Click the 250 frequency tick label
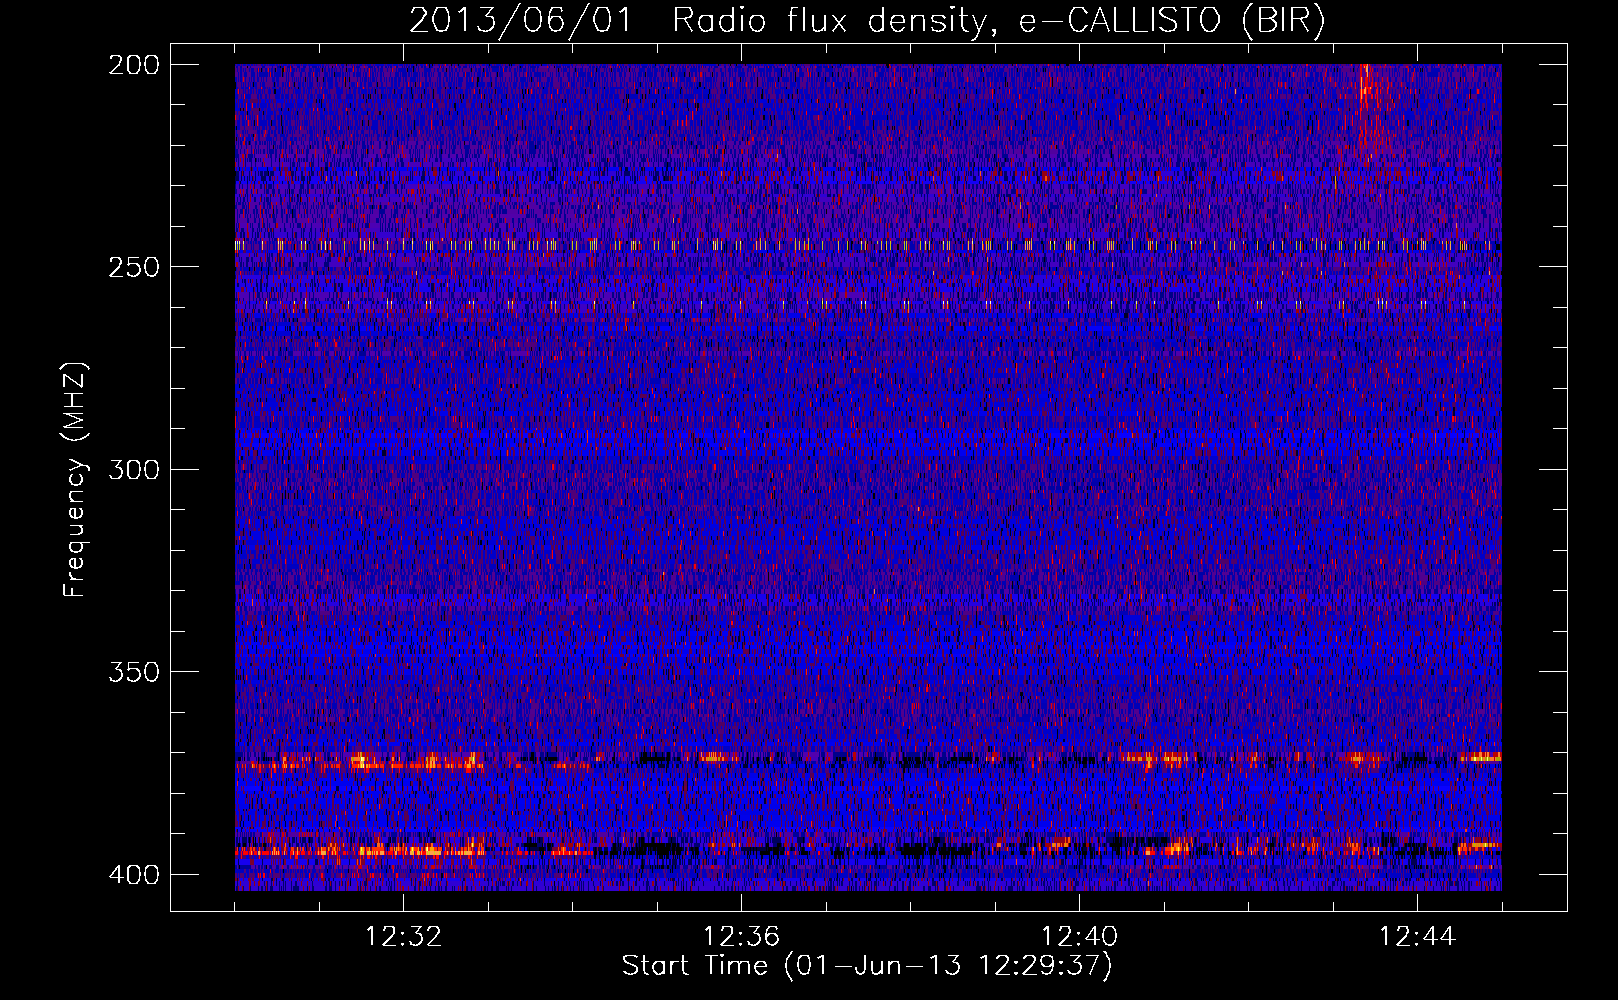The width and height of the screenshot is (1618, 1000). tap(133, 267)
